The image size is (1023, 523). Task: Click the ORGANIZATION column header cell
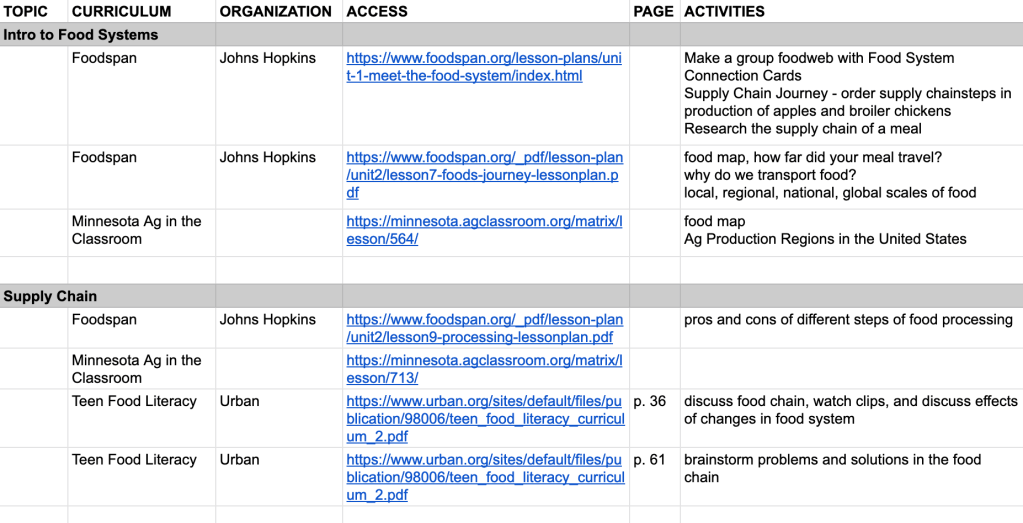(276, 12)
